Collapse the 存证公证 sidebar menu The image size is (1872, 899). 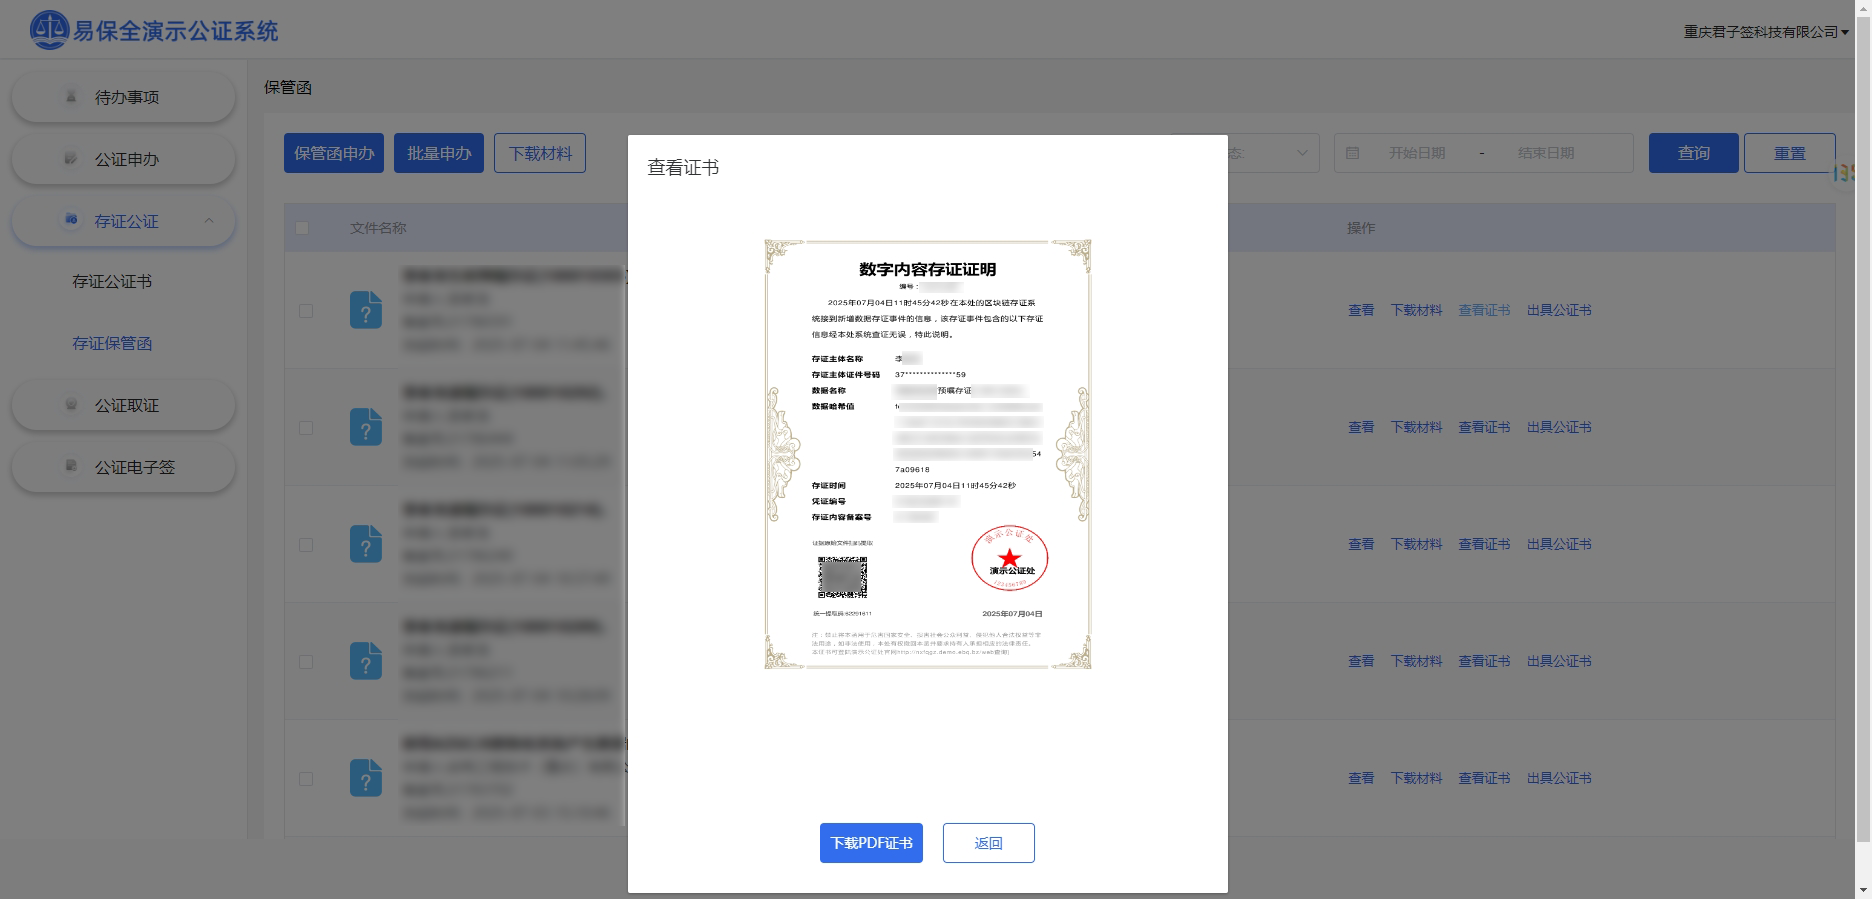[x=208, y=221]
